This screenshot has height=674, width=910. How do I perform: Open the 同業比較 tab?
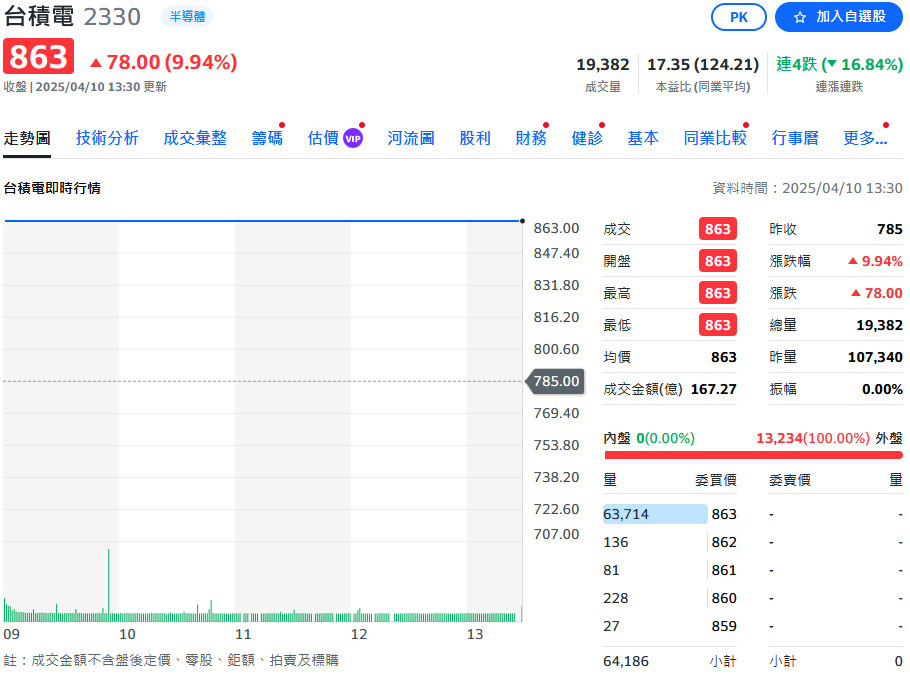point(715,138)
